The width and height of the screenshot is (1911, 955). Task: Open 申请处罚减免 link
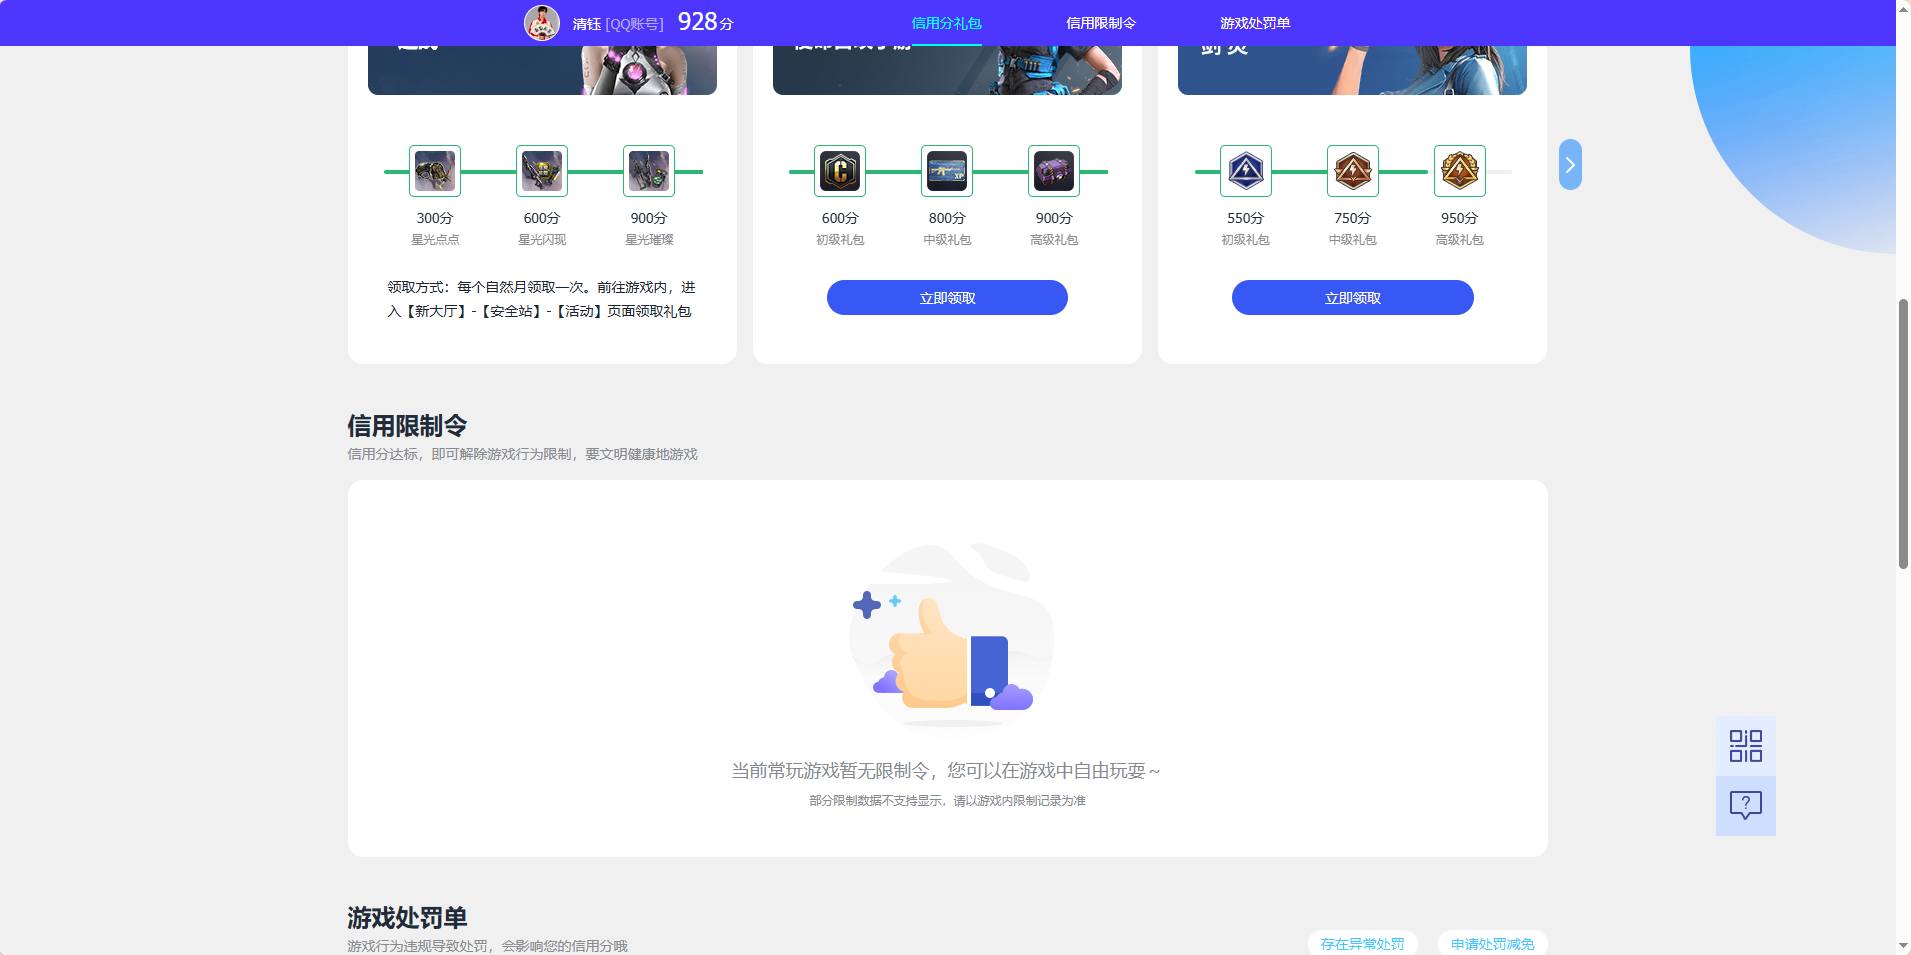1493,944
